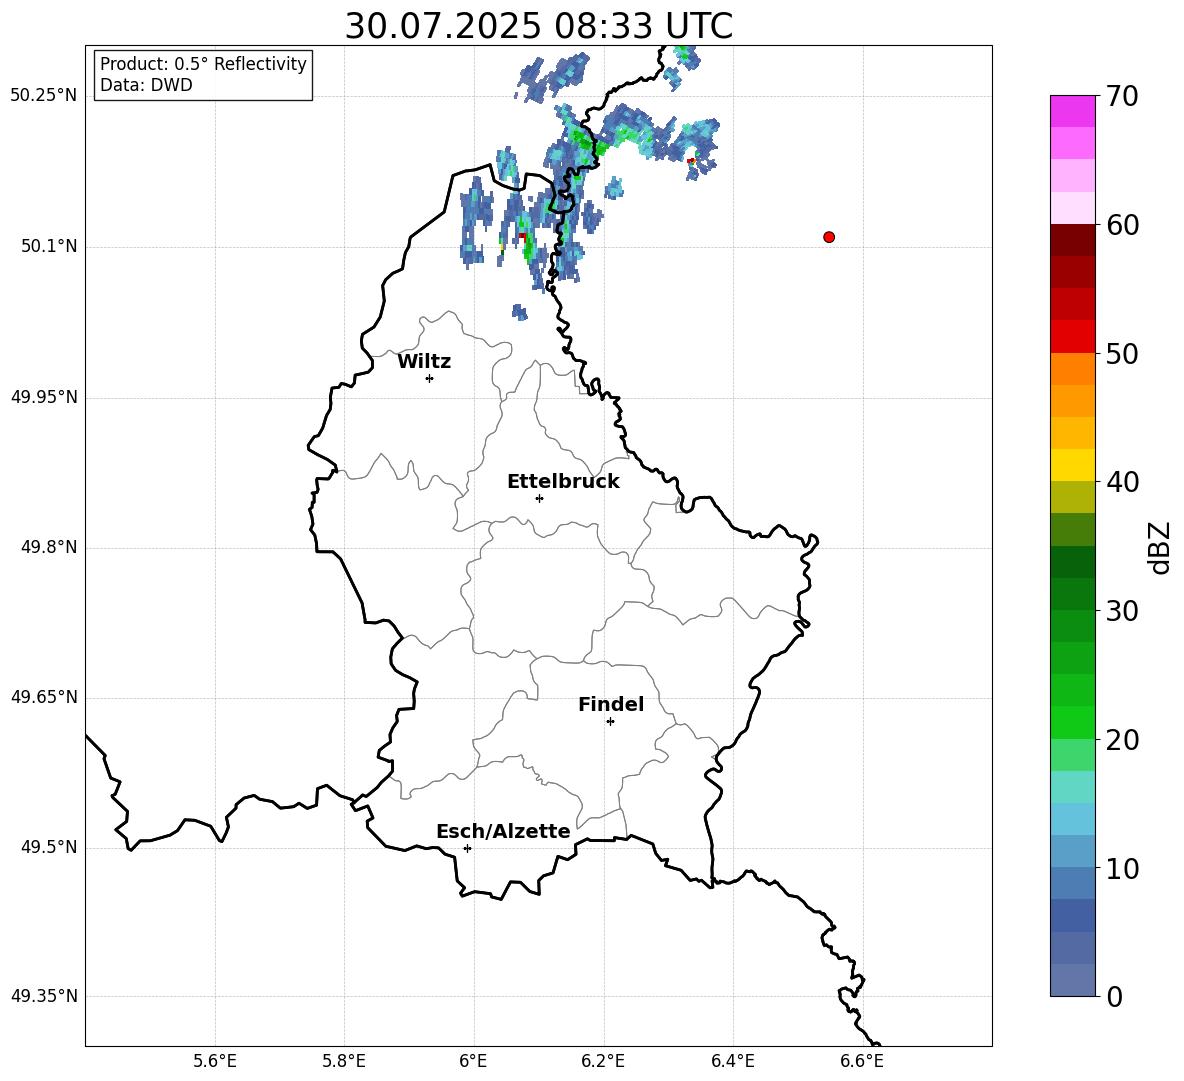Viewport: 1184px width, 1081px height.
Task: Select the Findel city label
Action: (x=611, y=704)
